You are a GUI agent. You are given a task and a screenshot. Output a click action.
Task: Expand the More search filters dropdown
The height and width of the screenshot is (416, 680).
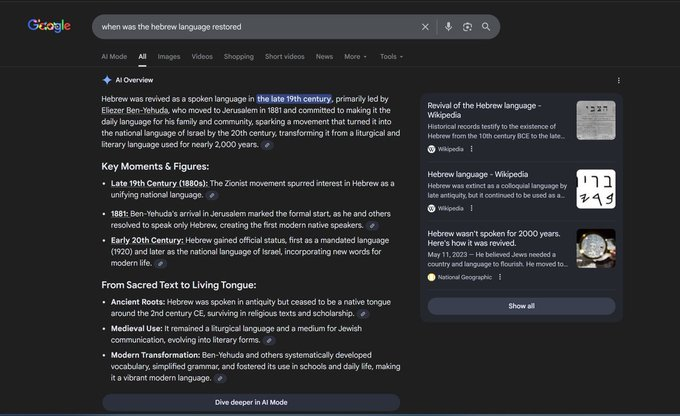[355, 56]
